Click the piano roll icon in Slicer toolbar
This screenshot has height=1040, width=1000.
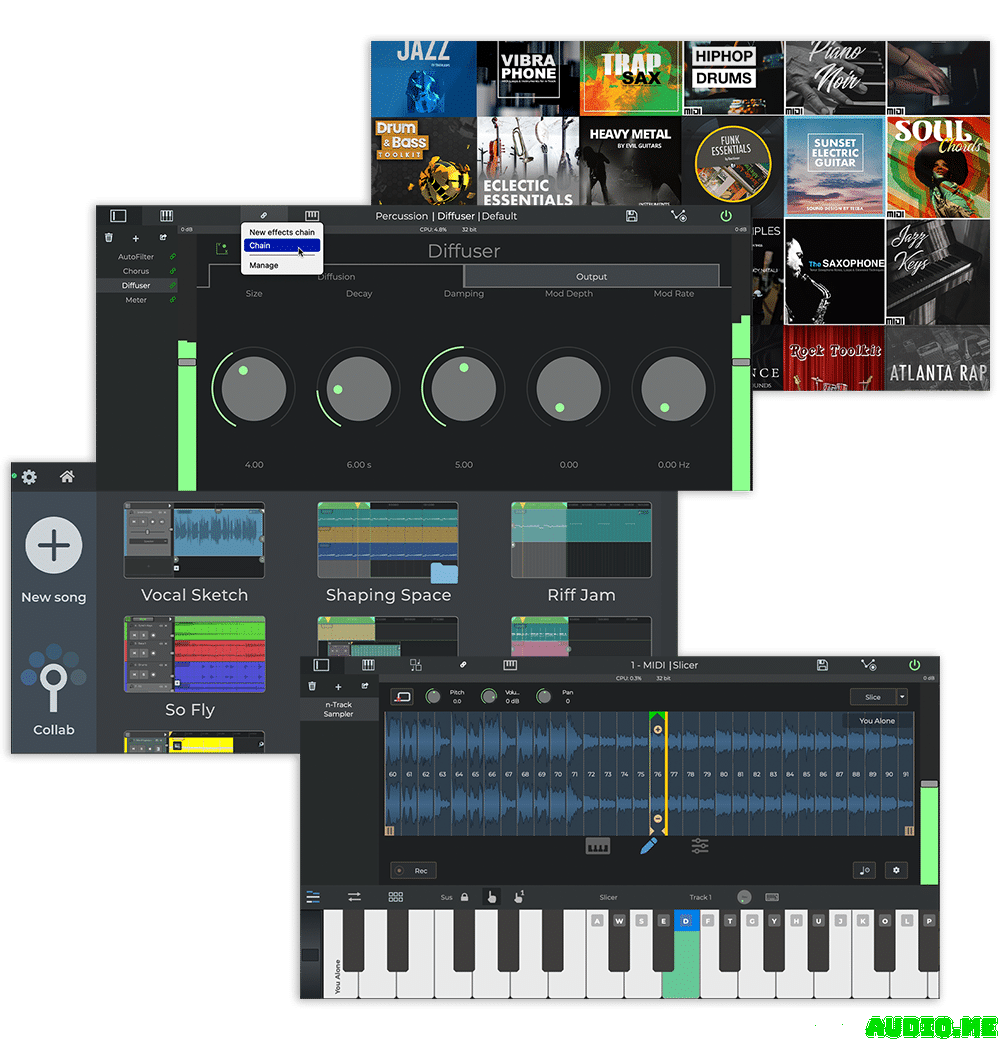(368, 665)
